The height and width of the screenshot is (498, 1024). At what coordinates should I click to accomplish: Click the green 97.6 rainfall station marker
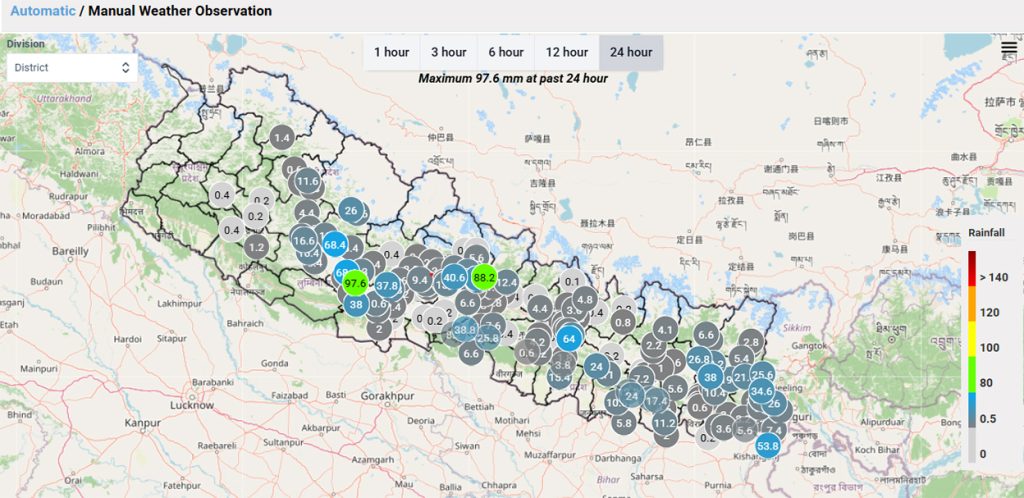pyautogui.click(x=355, y=283)
